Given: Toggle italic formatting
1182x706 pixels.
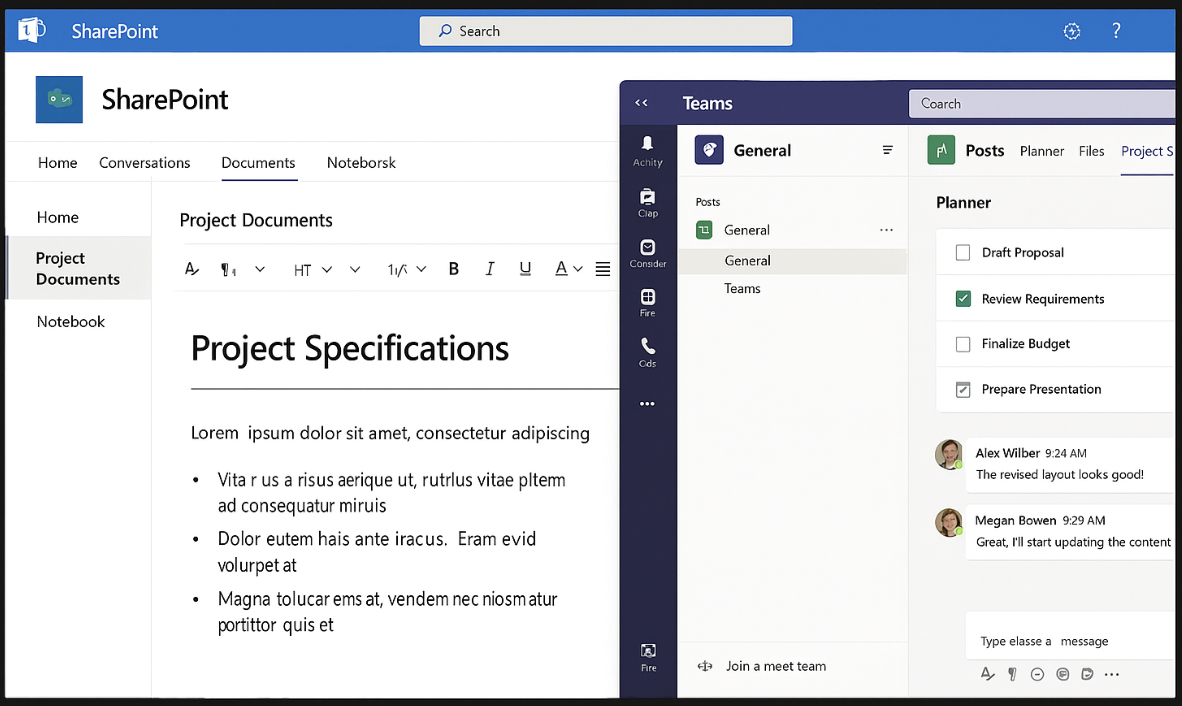Looking at the screenshot, I should tap(489, 269).
